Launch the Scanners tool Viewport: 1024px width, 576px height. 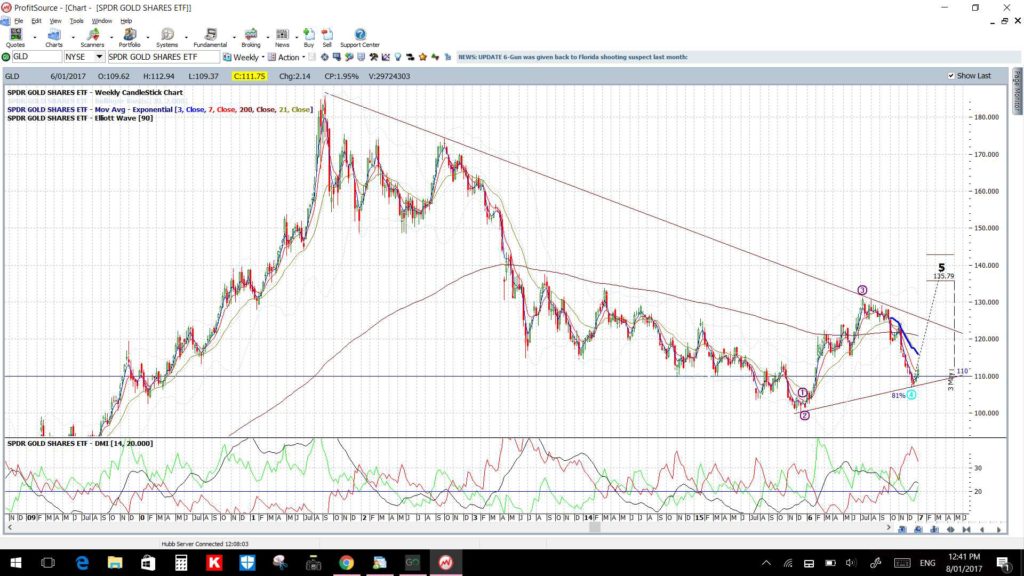coord(92,38)
